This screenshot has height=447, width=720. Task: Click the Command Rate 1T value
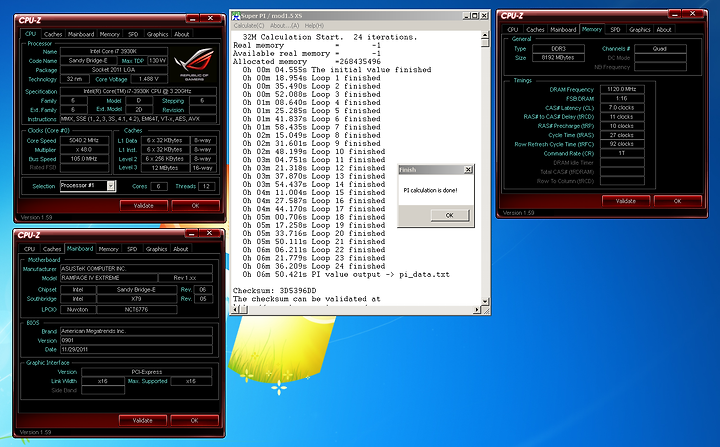[x=622, y=153]
